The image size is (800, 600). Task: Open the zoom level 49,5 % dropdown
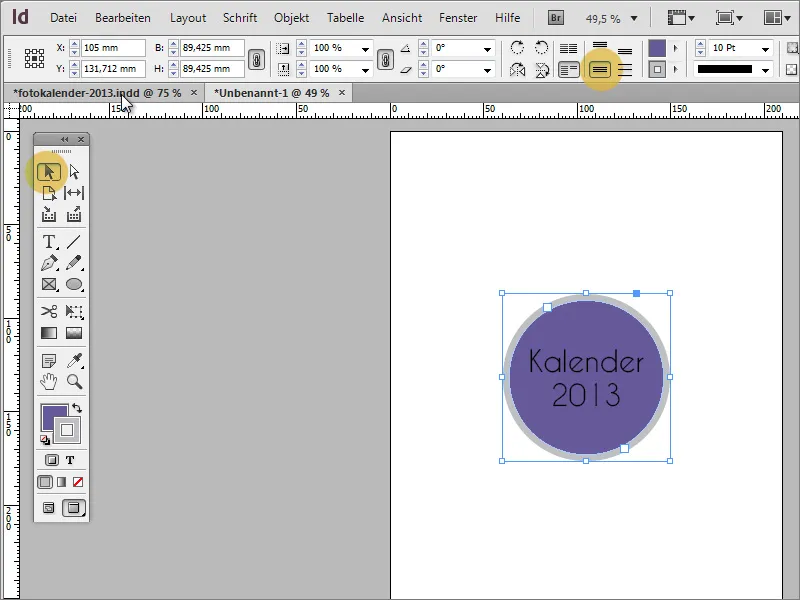[634, 19]
